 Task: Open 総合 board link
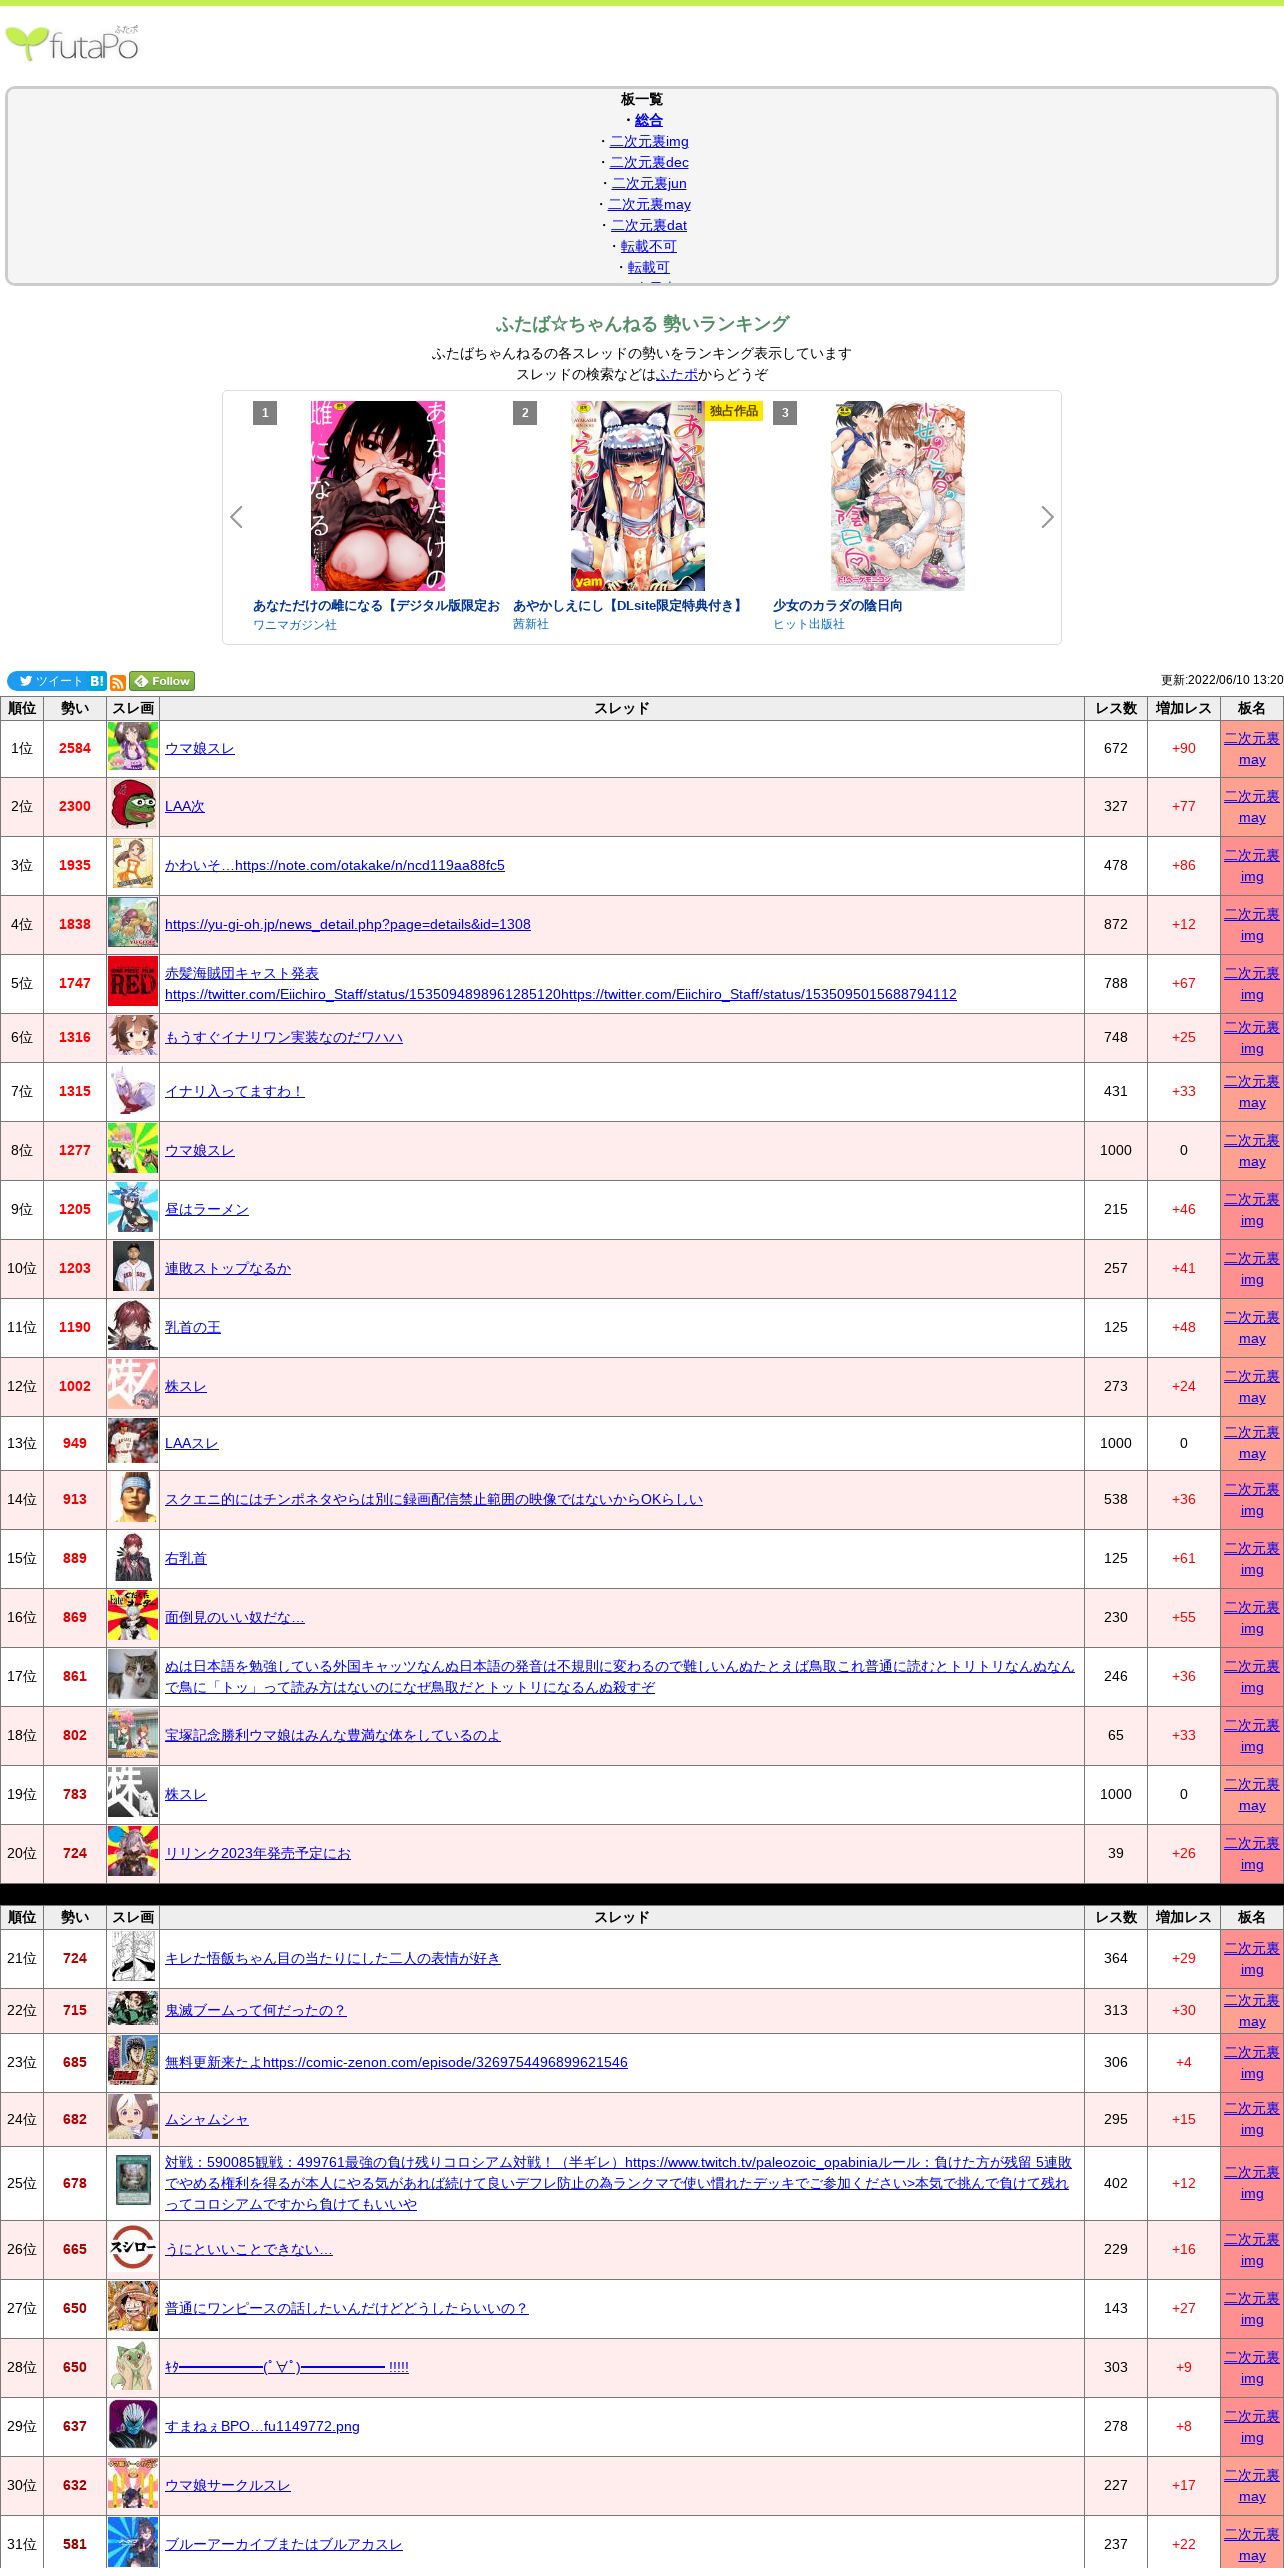[649, 120]
